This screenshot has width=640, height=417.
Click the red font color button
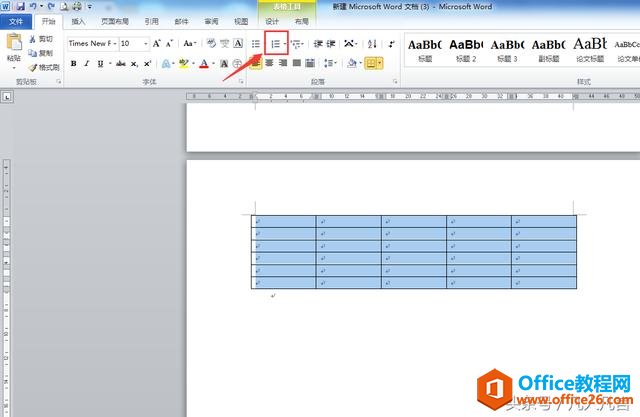204,64
